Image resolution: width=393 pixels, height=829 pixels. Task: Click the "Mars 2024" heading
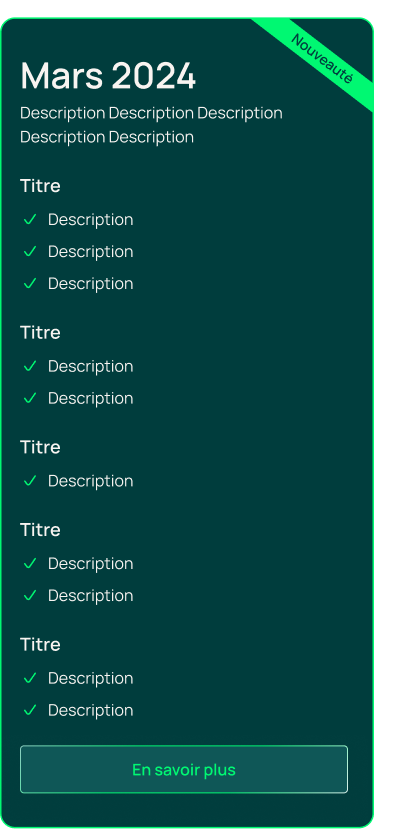tap(108, 77)
